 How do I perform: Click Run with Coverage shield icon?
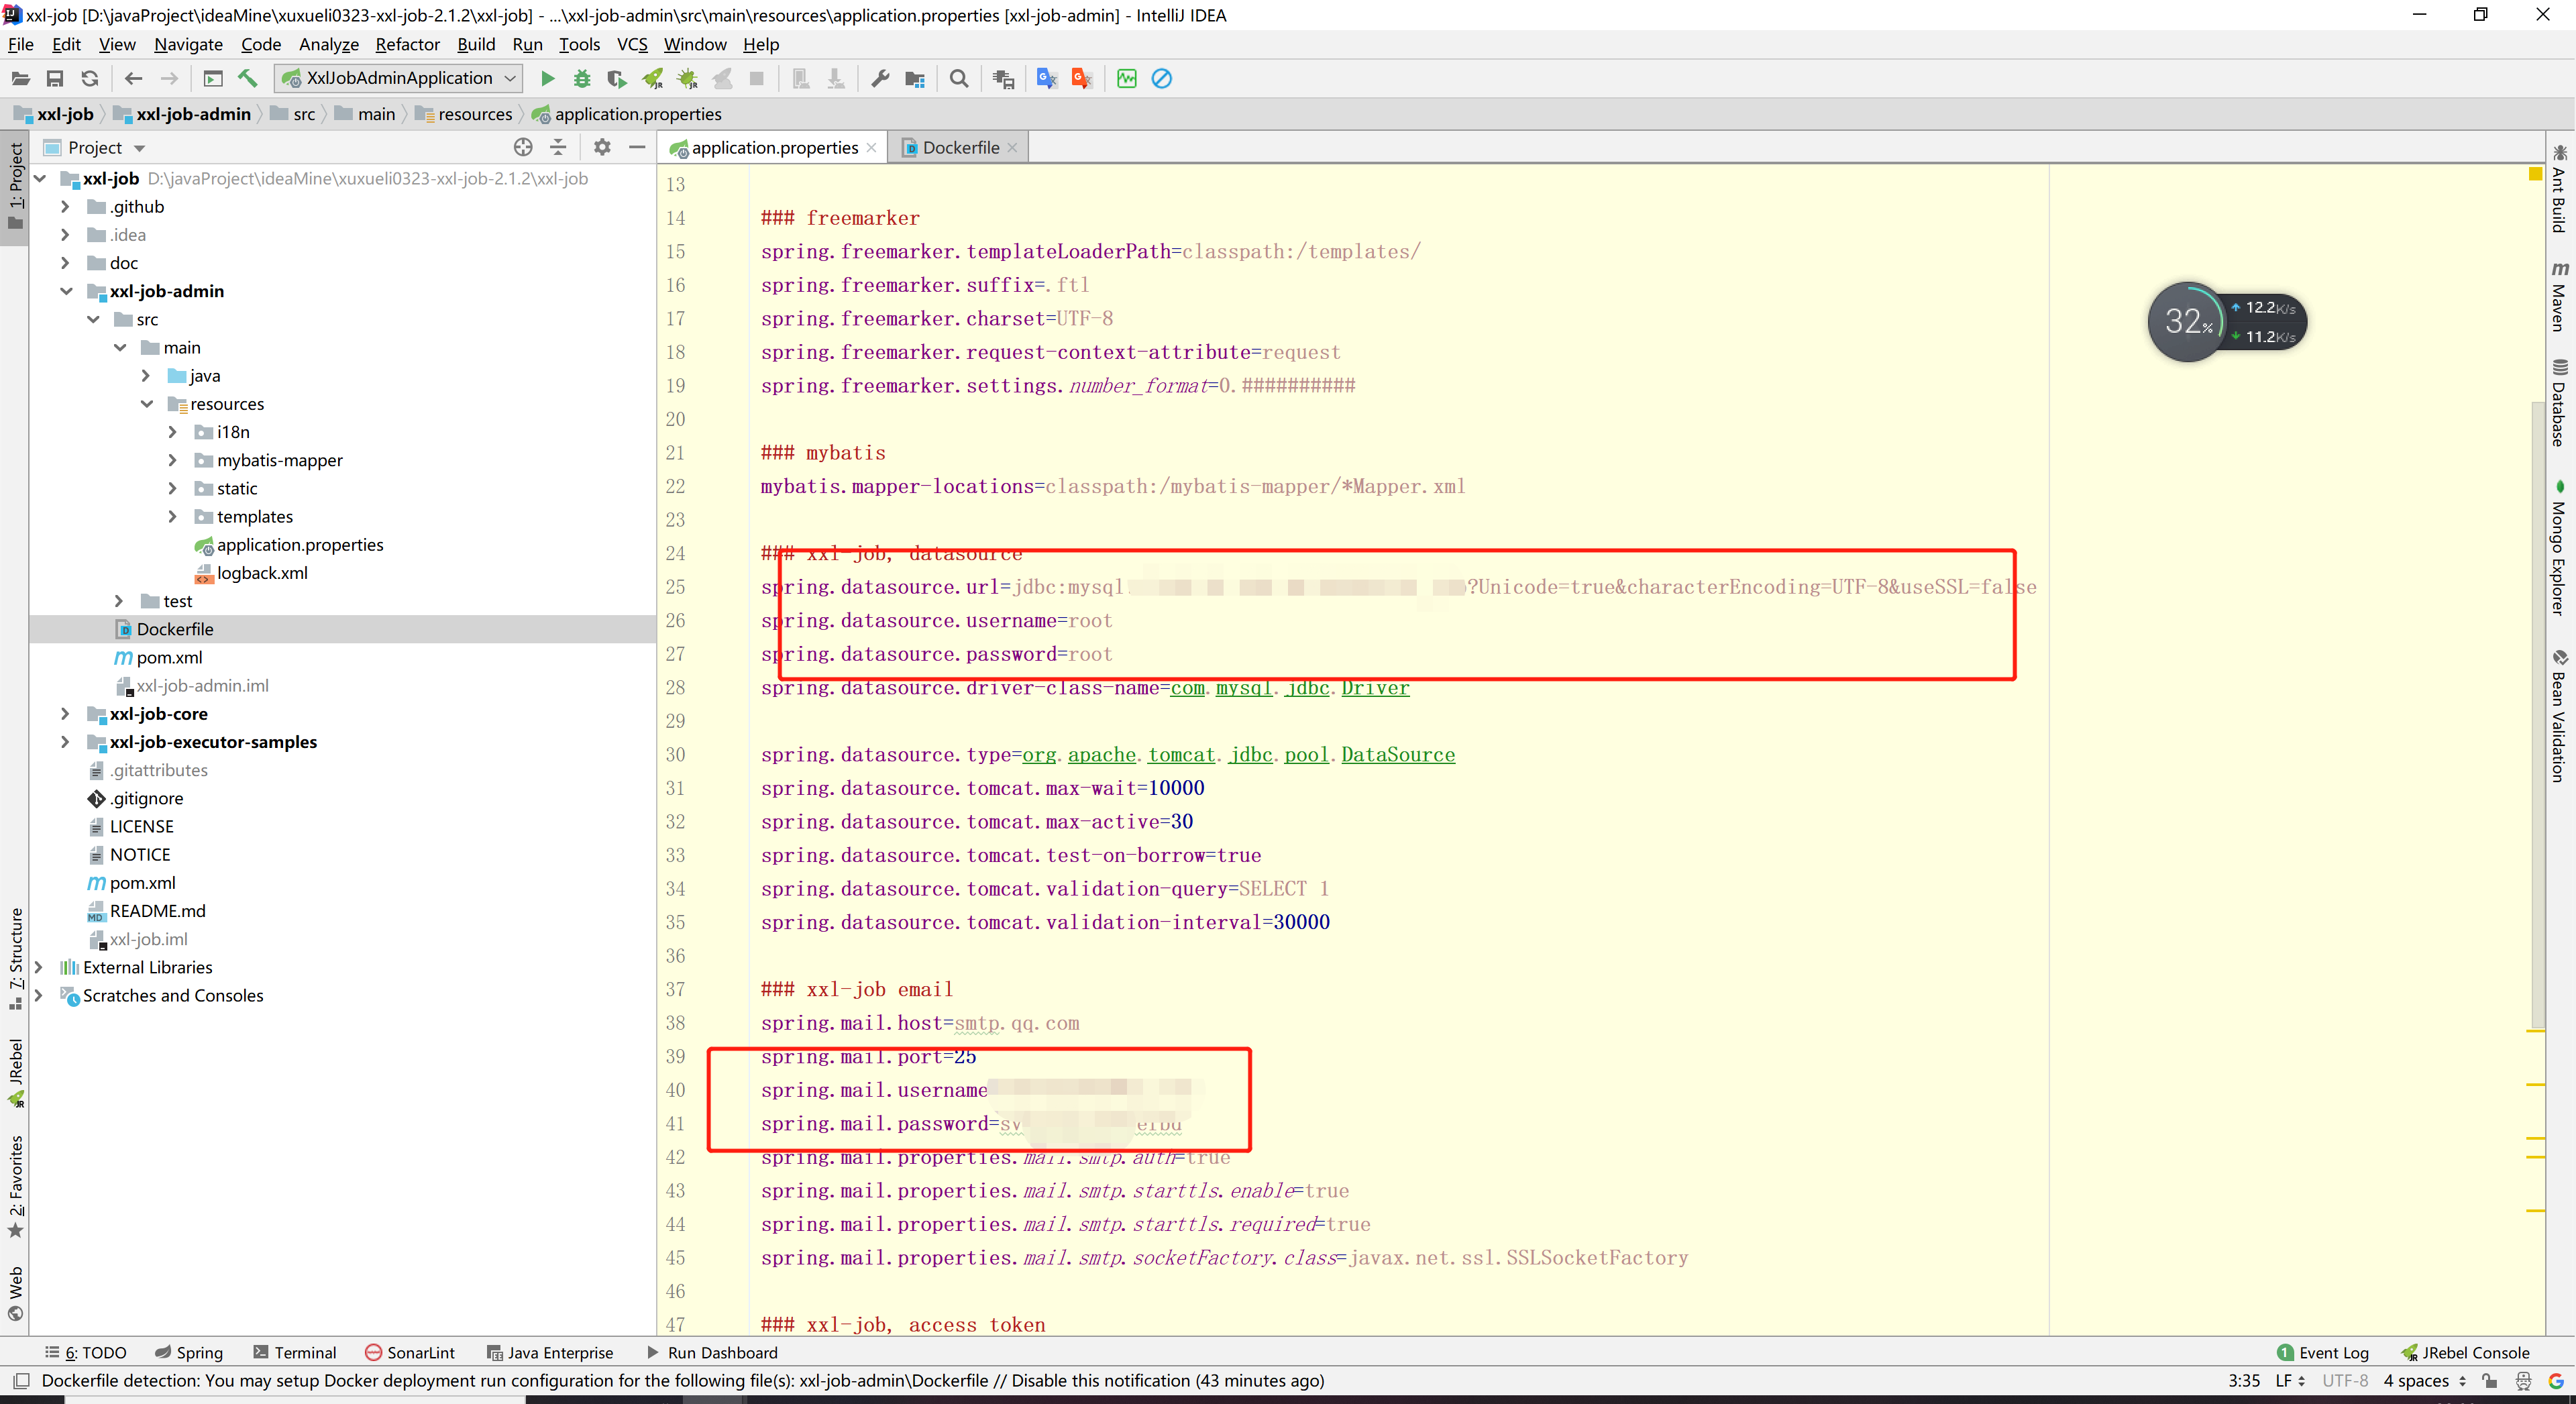[617, 78]
